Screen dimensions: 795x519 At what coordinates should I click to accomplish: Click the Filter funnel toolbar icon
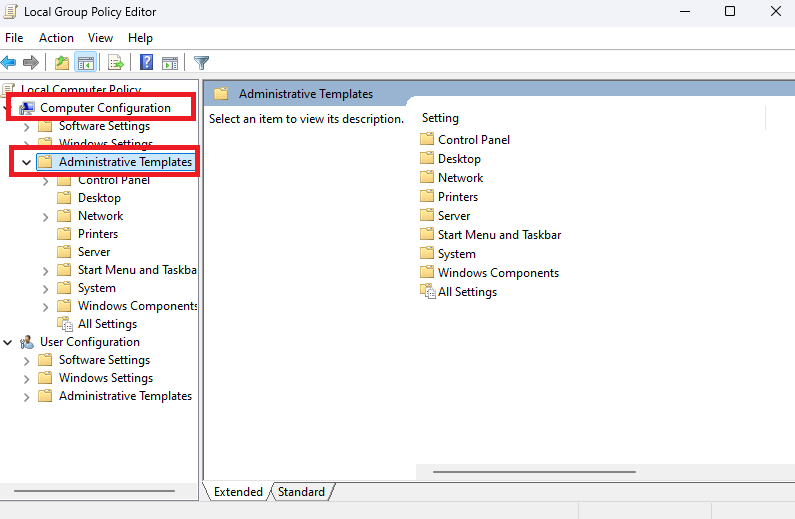tap(201, 63)
